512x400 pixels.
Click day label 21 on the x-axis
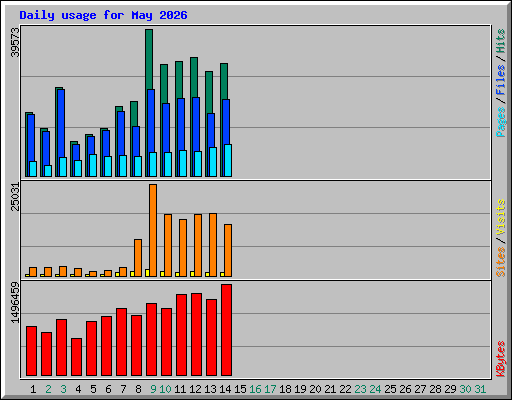click(x=330, y=389)
